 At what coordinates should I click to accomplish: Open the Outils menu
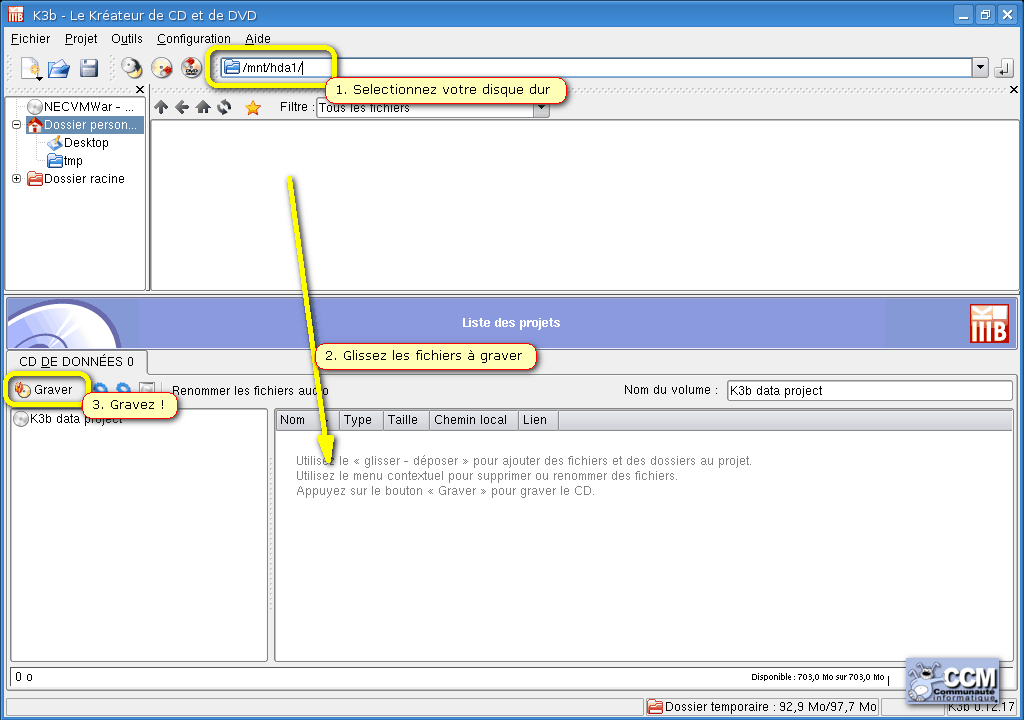[127, 39]
